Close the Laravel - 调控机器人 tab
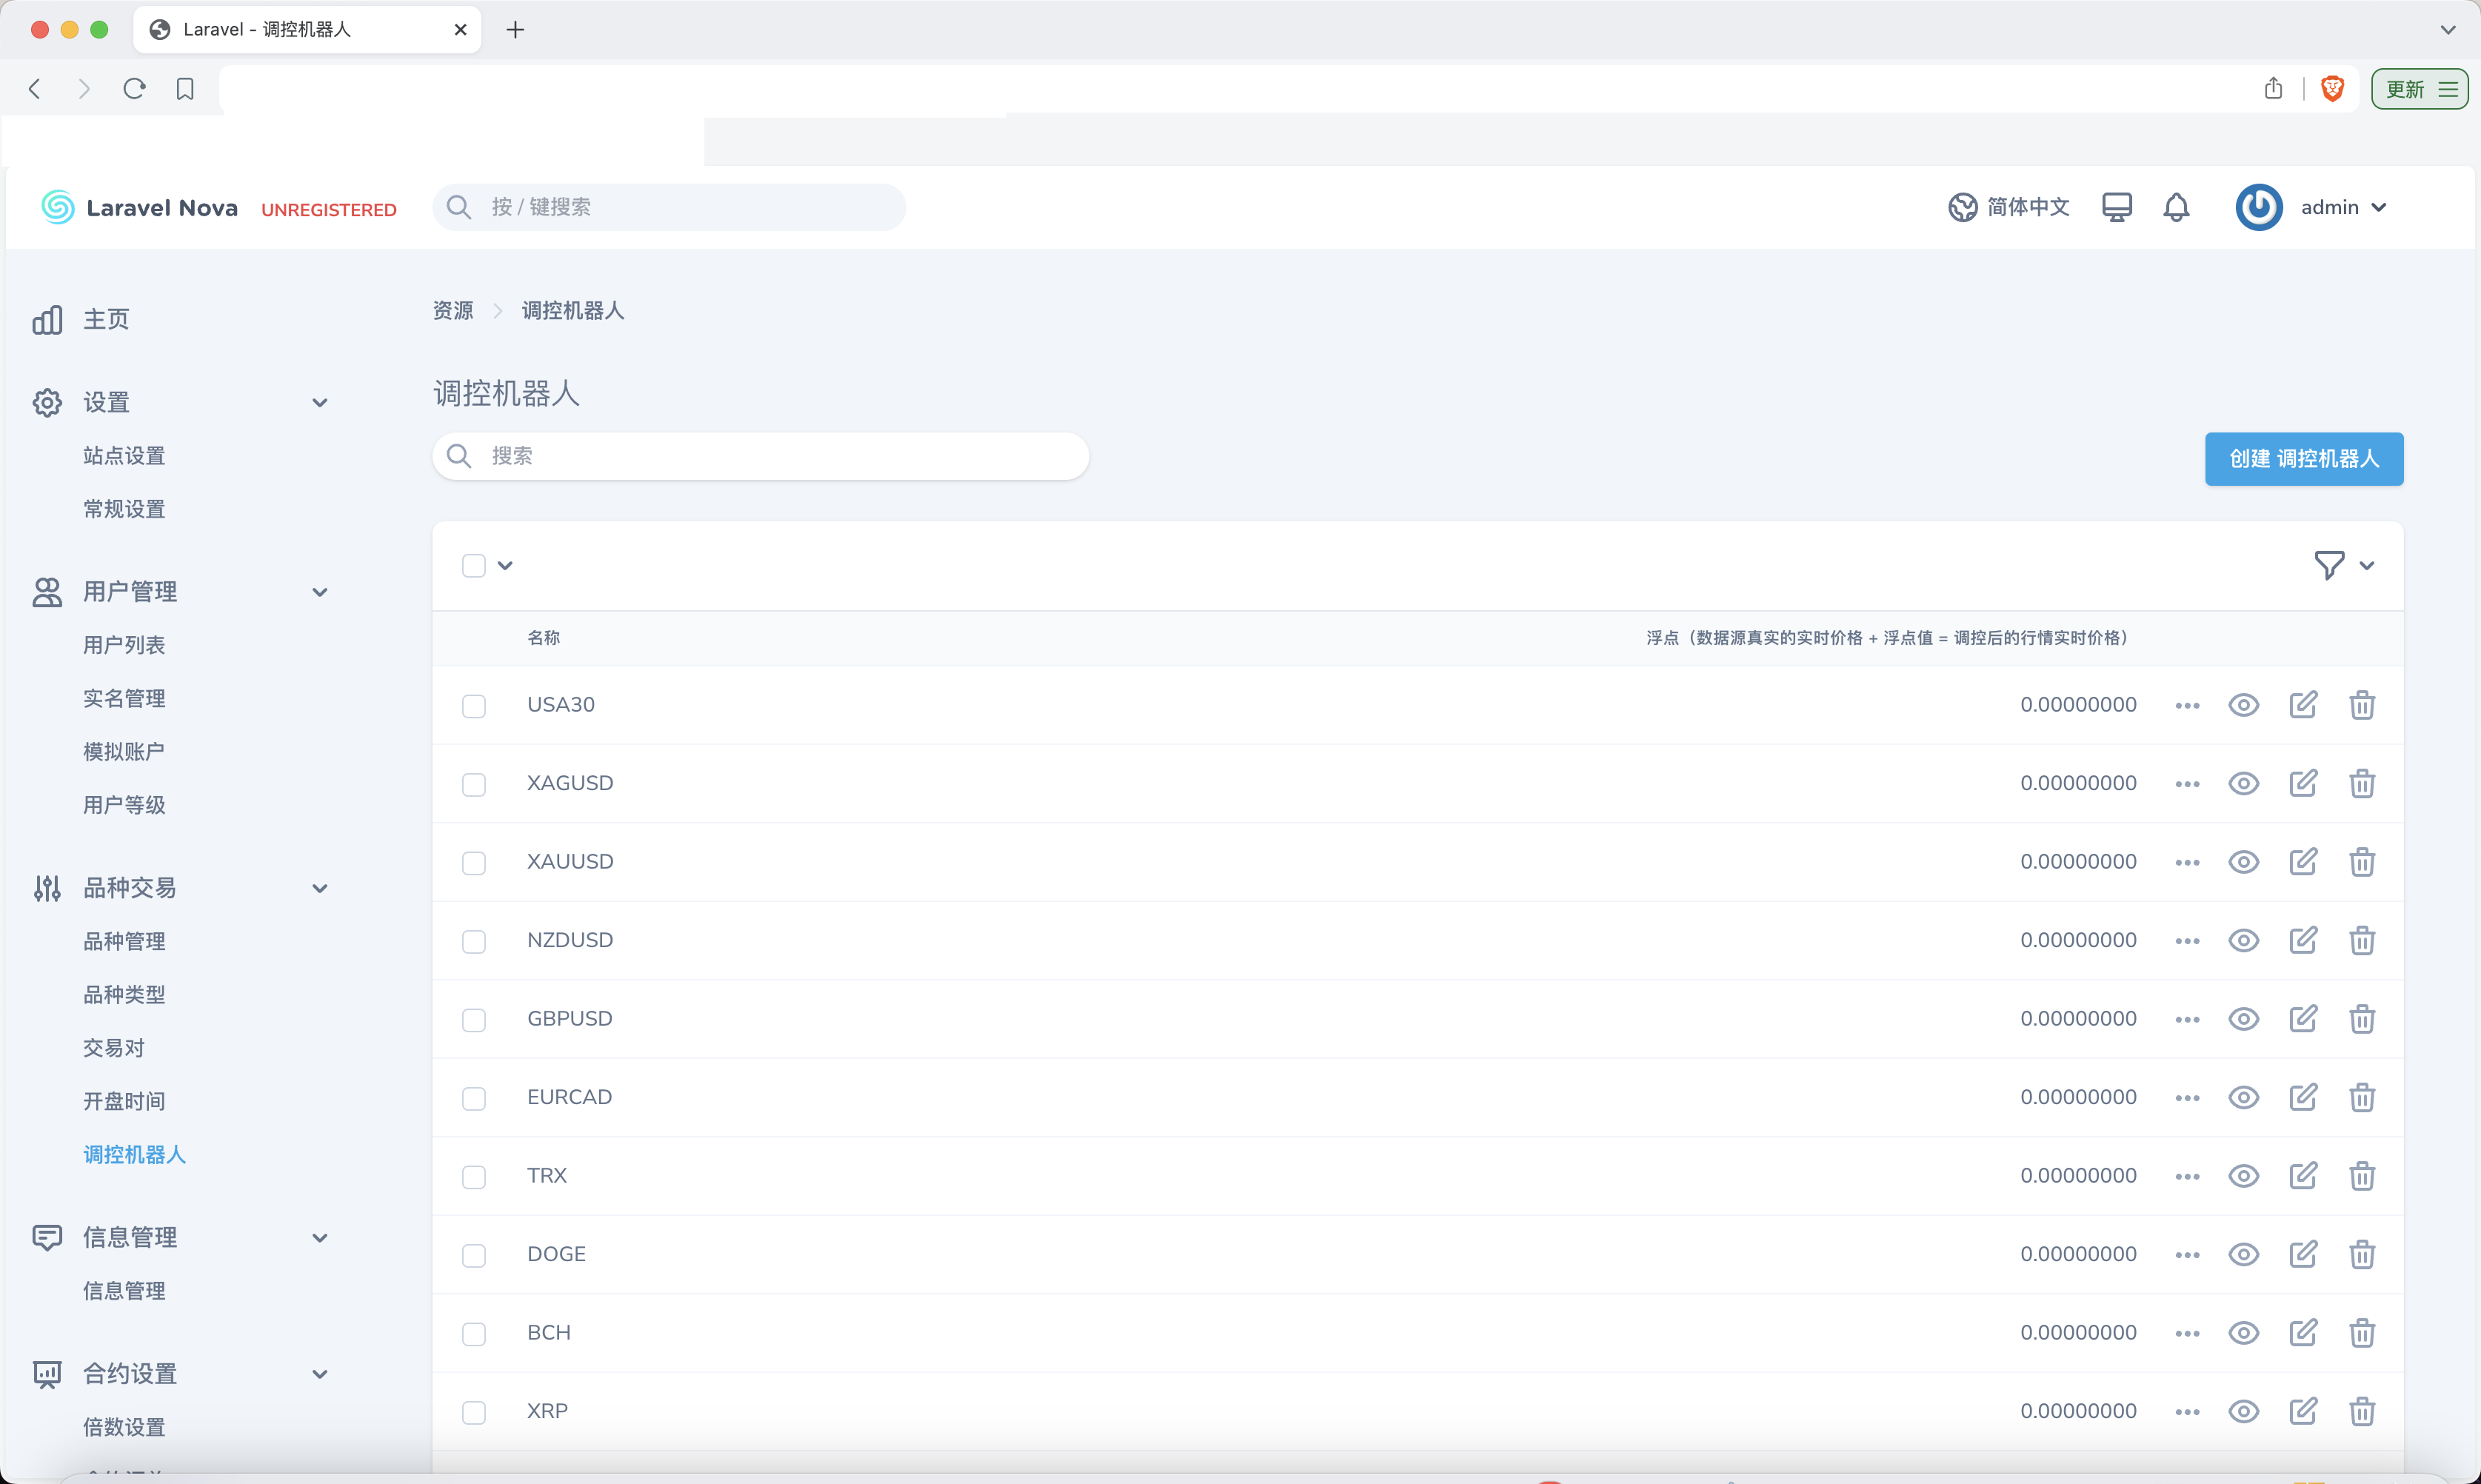This screenshot has height=1484, width=2481. 460,30
